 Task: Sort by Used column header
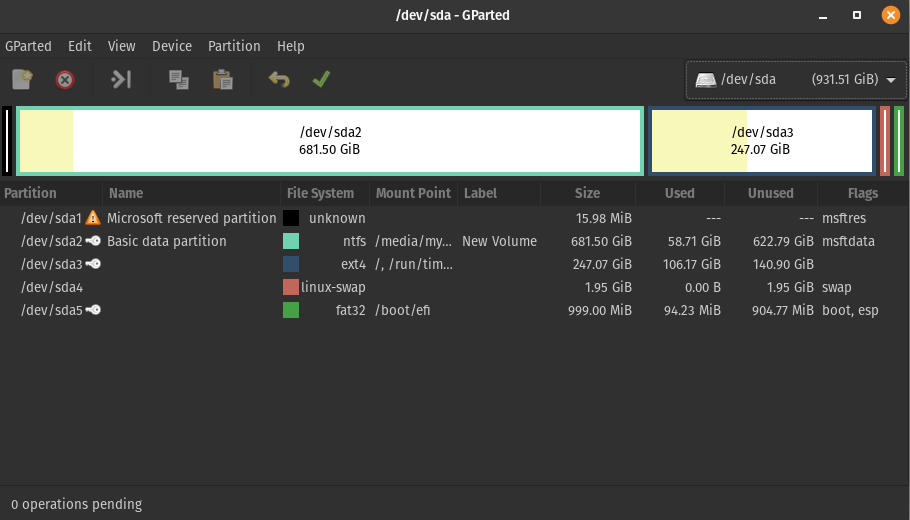click(x=680, y=193)
